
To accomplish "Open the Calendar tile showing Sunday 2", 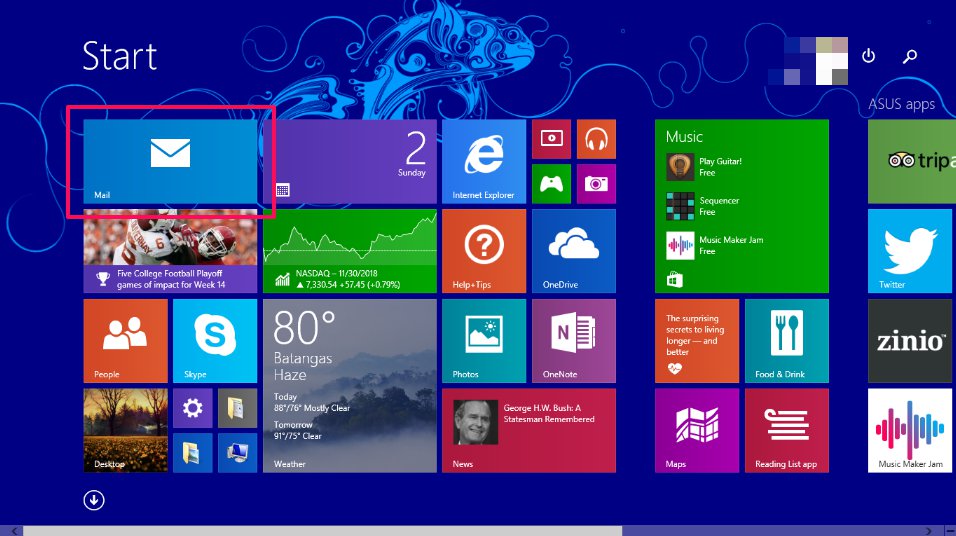I will coord(349,162).
